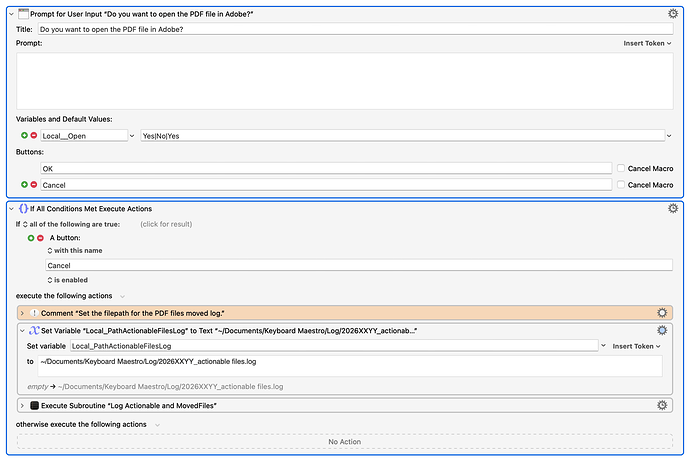The width and height of the screenshot is (690, 462).
Task: Collapse the Set Variable action disclosure triangle
Action: (x=23, y=330)
